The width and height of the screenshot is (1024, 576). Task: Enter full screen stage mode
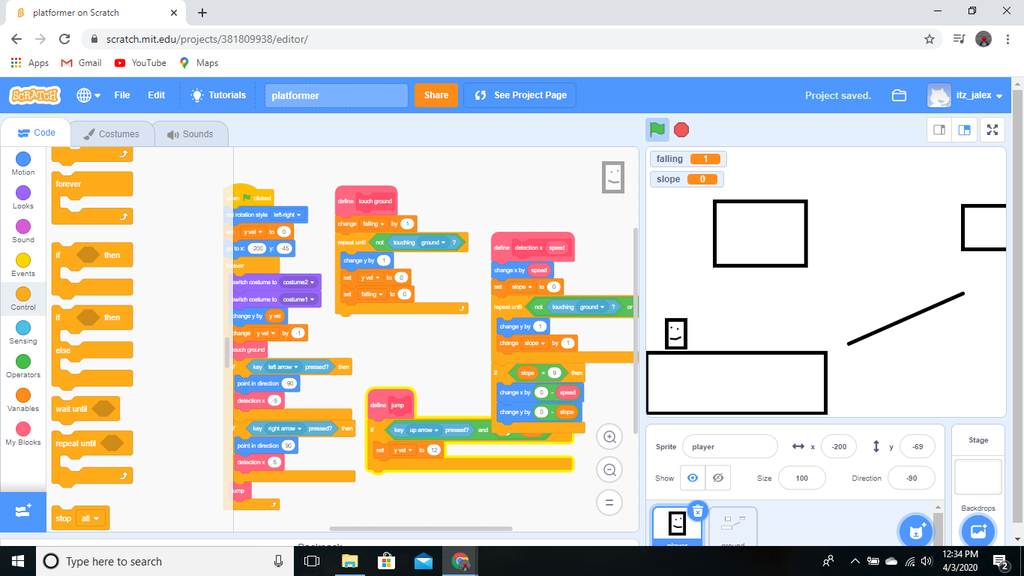[x=992, y=130]
